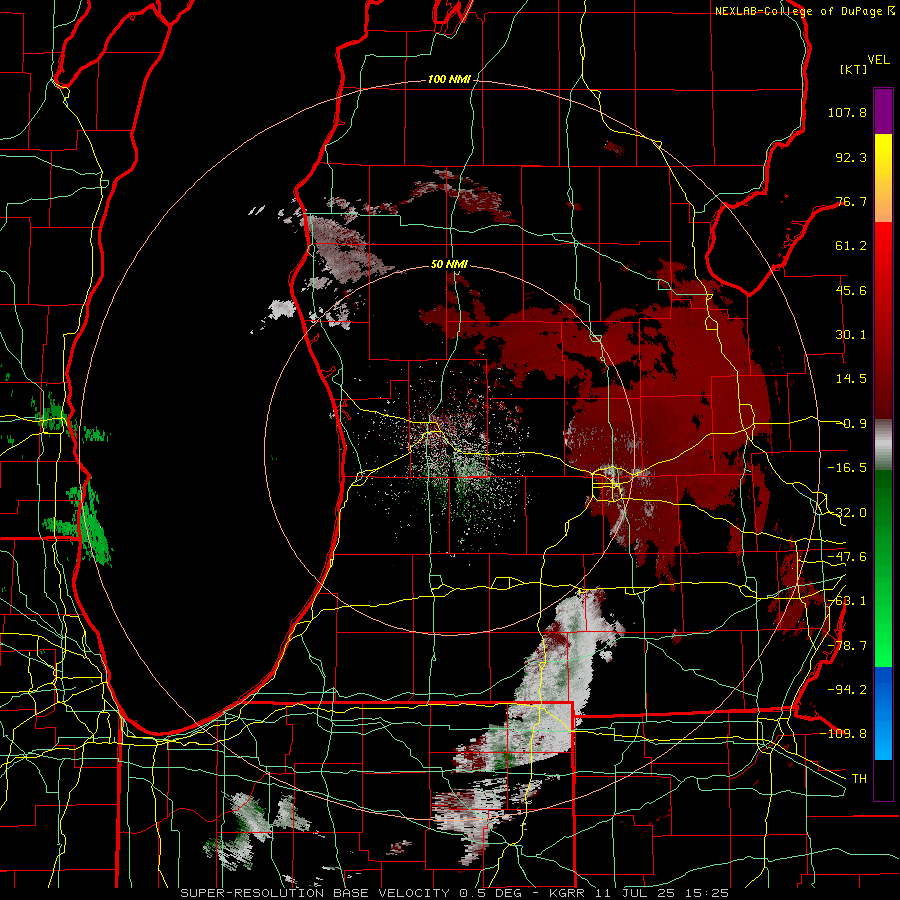Select the 107.8 value on velocity scale
Screen dimensions: 900x900
tap(847, 112)
